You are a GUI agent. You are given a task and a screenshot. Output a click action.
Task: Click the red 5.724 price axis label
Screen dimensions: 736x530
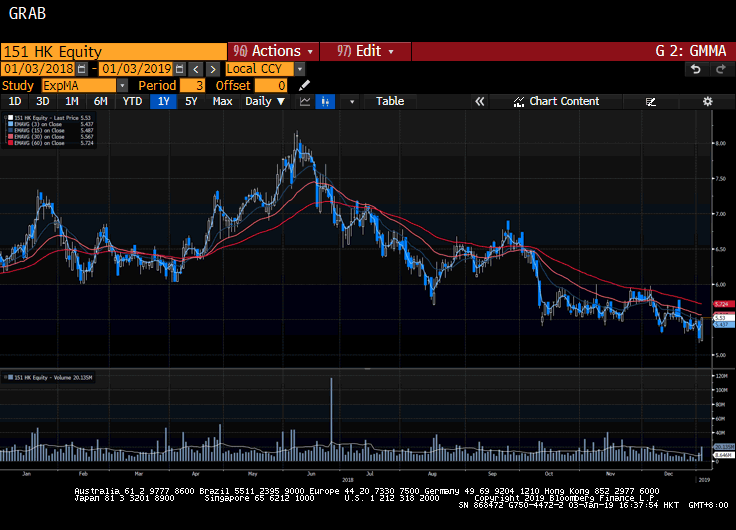tap(723, 304)
